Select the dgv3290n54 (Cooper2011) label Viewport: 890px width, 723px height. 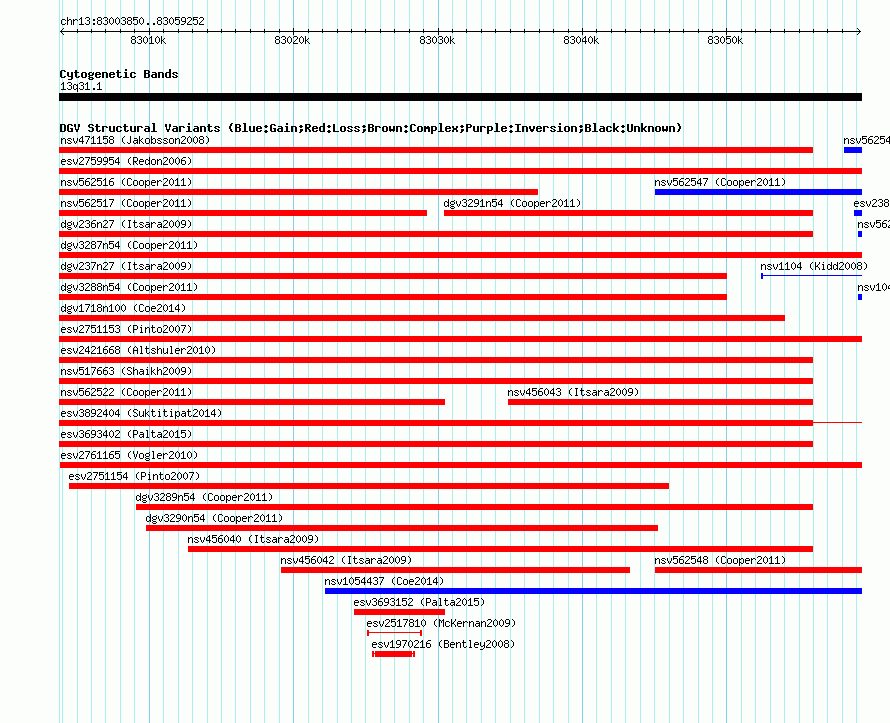215,518
